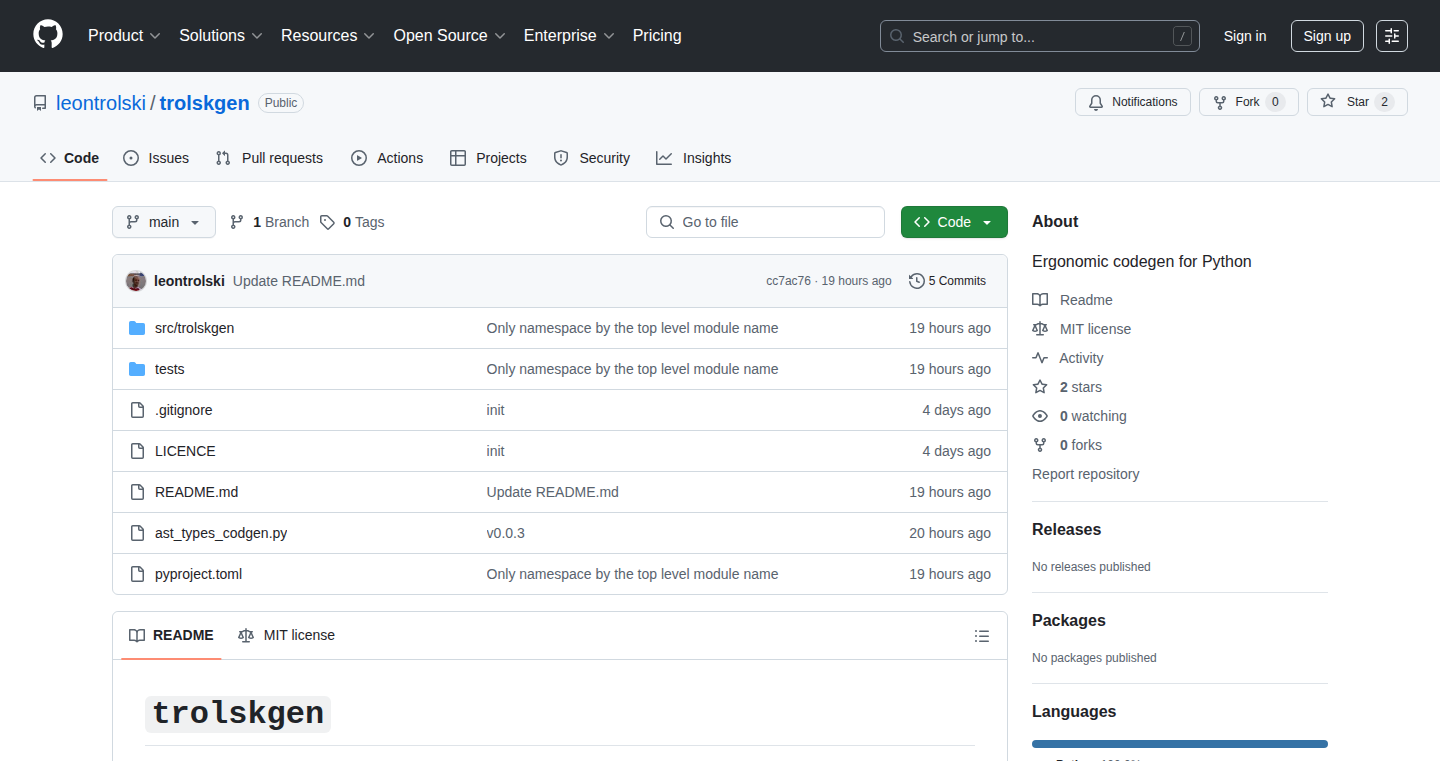Click the Go to file search field
The height and width of the screenshot is (761, 1440).
766,222
